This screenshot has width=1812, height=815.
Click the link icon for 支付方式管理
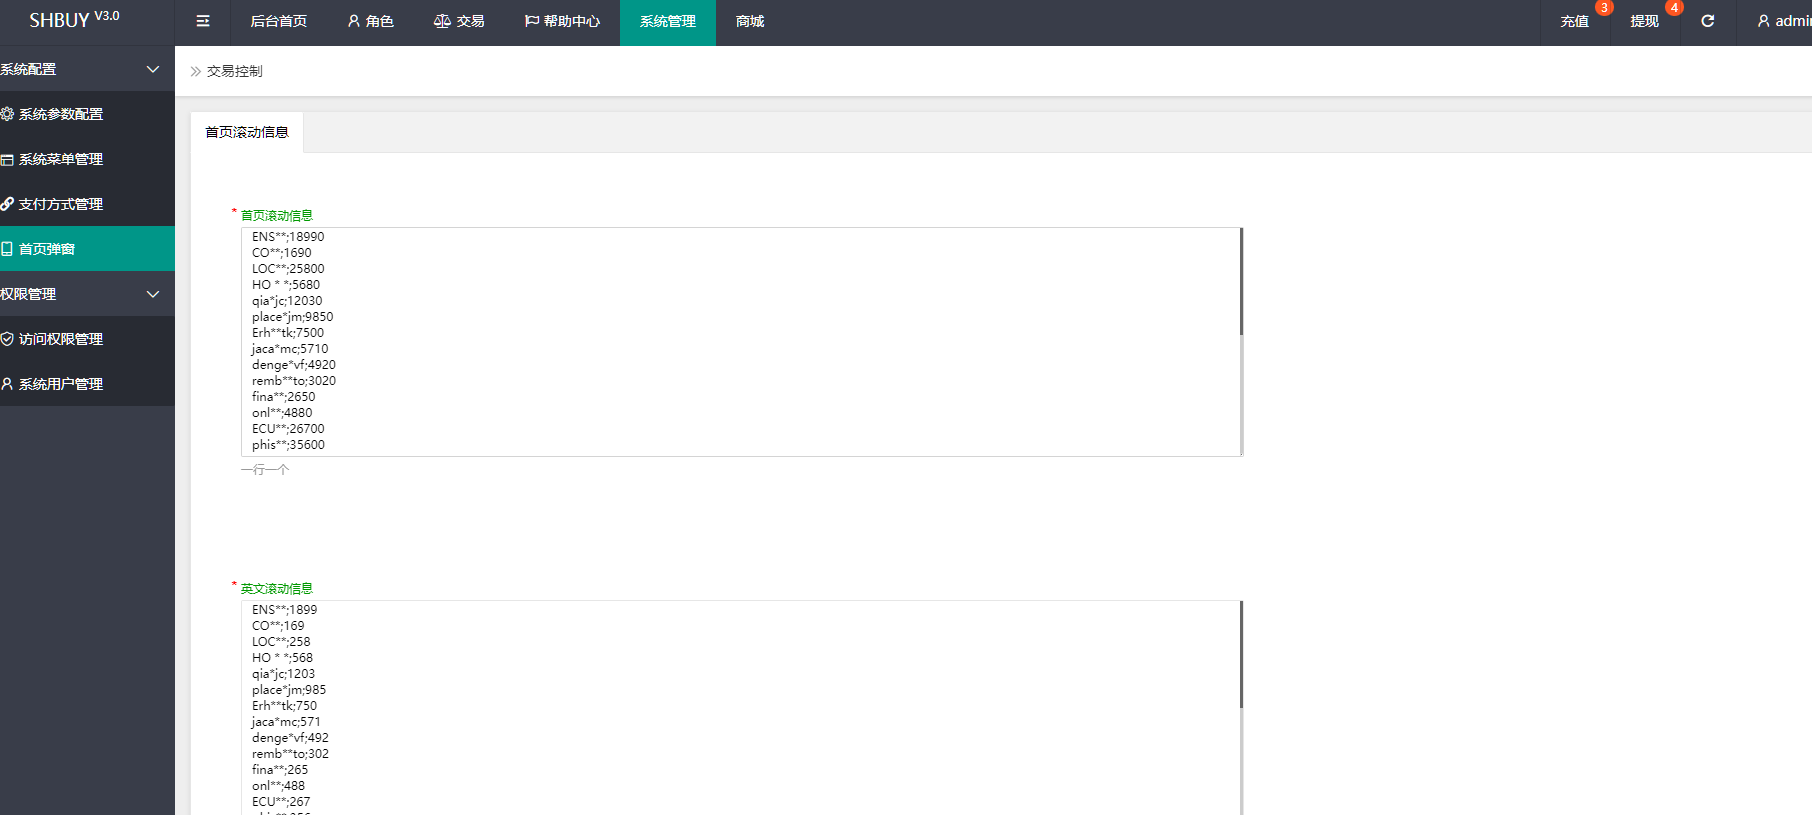point(7,204)
